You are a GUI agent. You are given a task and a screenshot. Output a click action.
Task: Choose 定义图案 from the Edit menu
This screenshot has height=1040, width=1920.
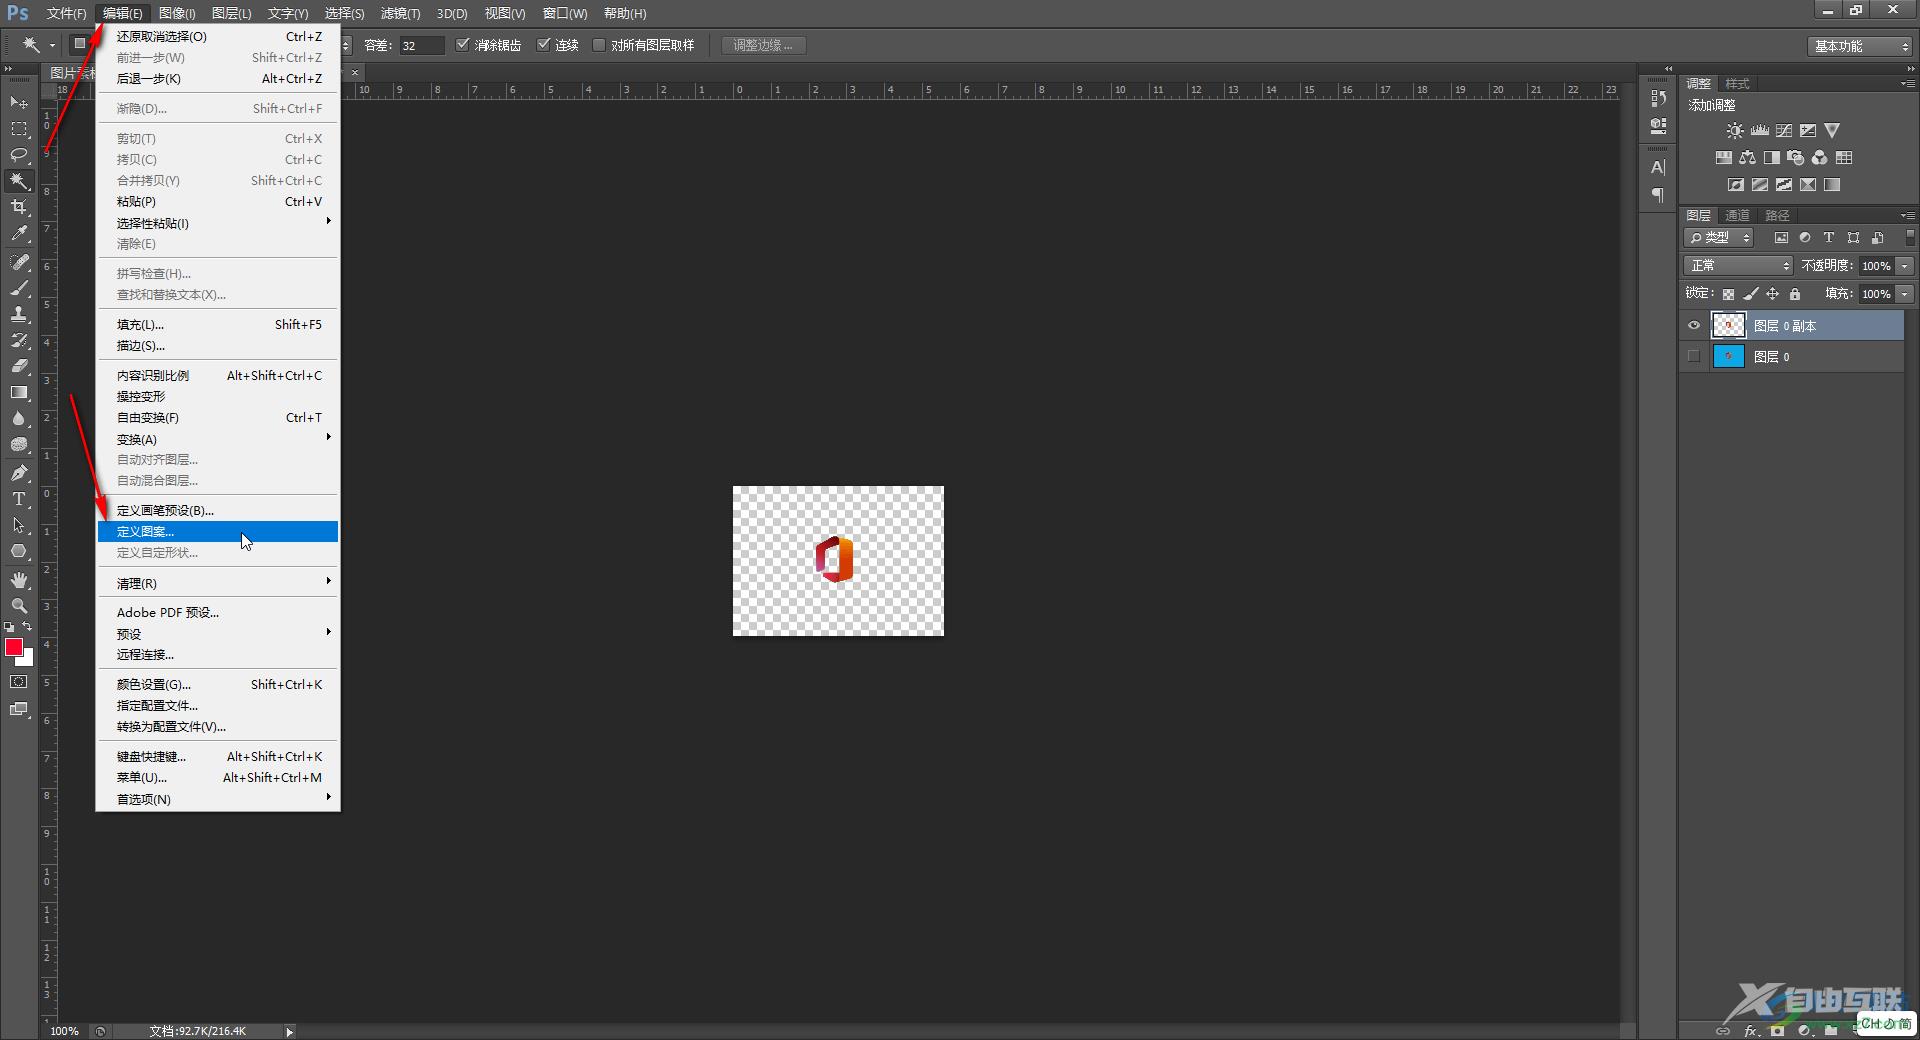[x=218, y=531]
